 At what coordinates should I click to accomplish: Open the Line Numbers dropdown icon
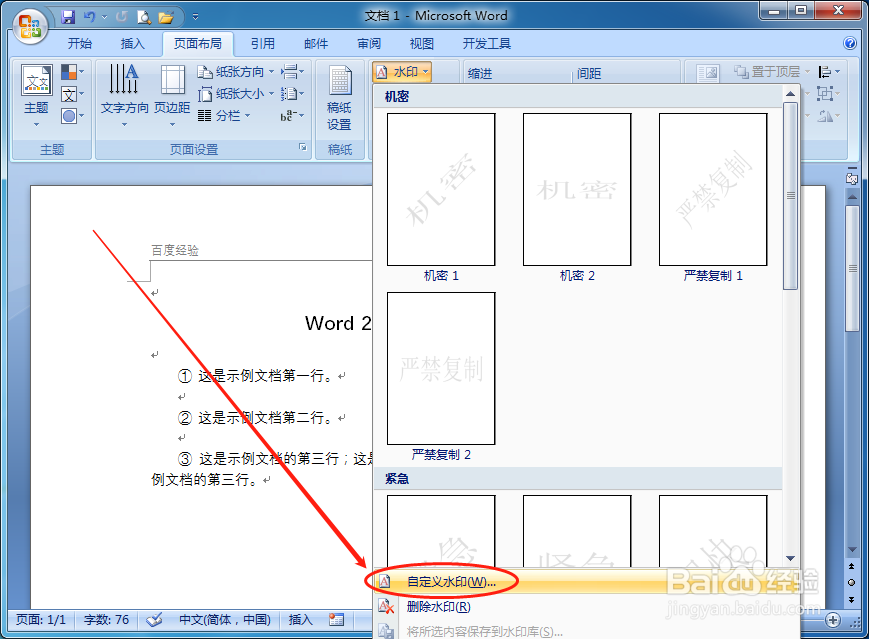(292, 94)
